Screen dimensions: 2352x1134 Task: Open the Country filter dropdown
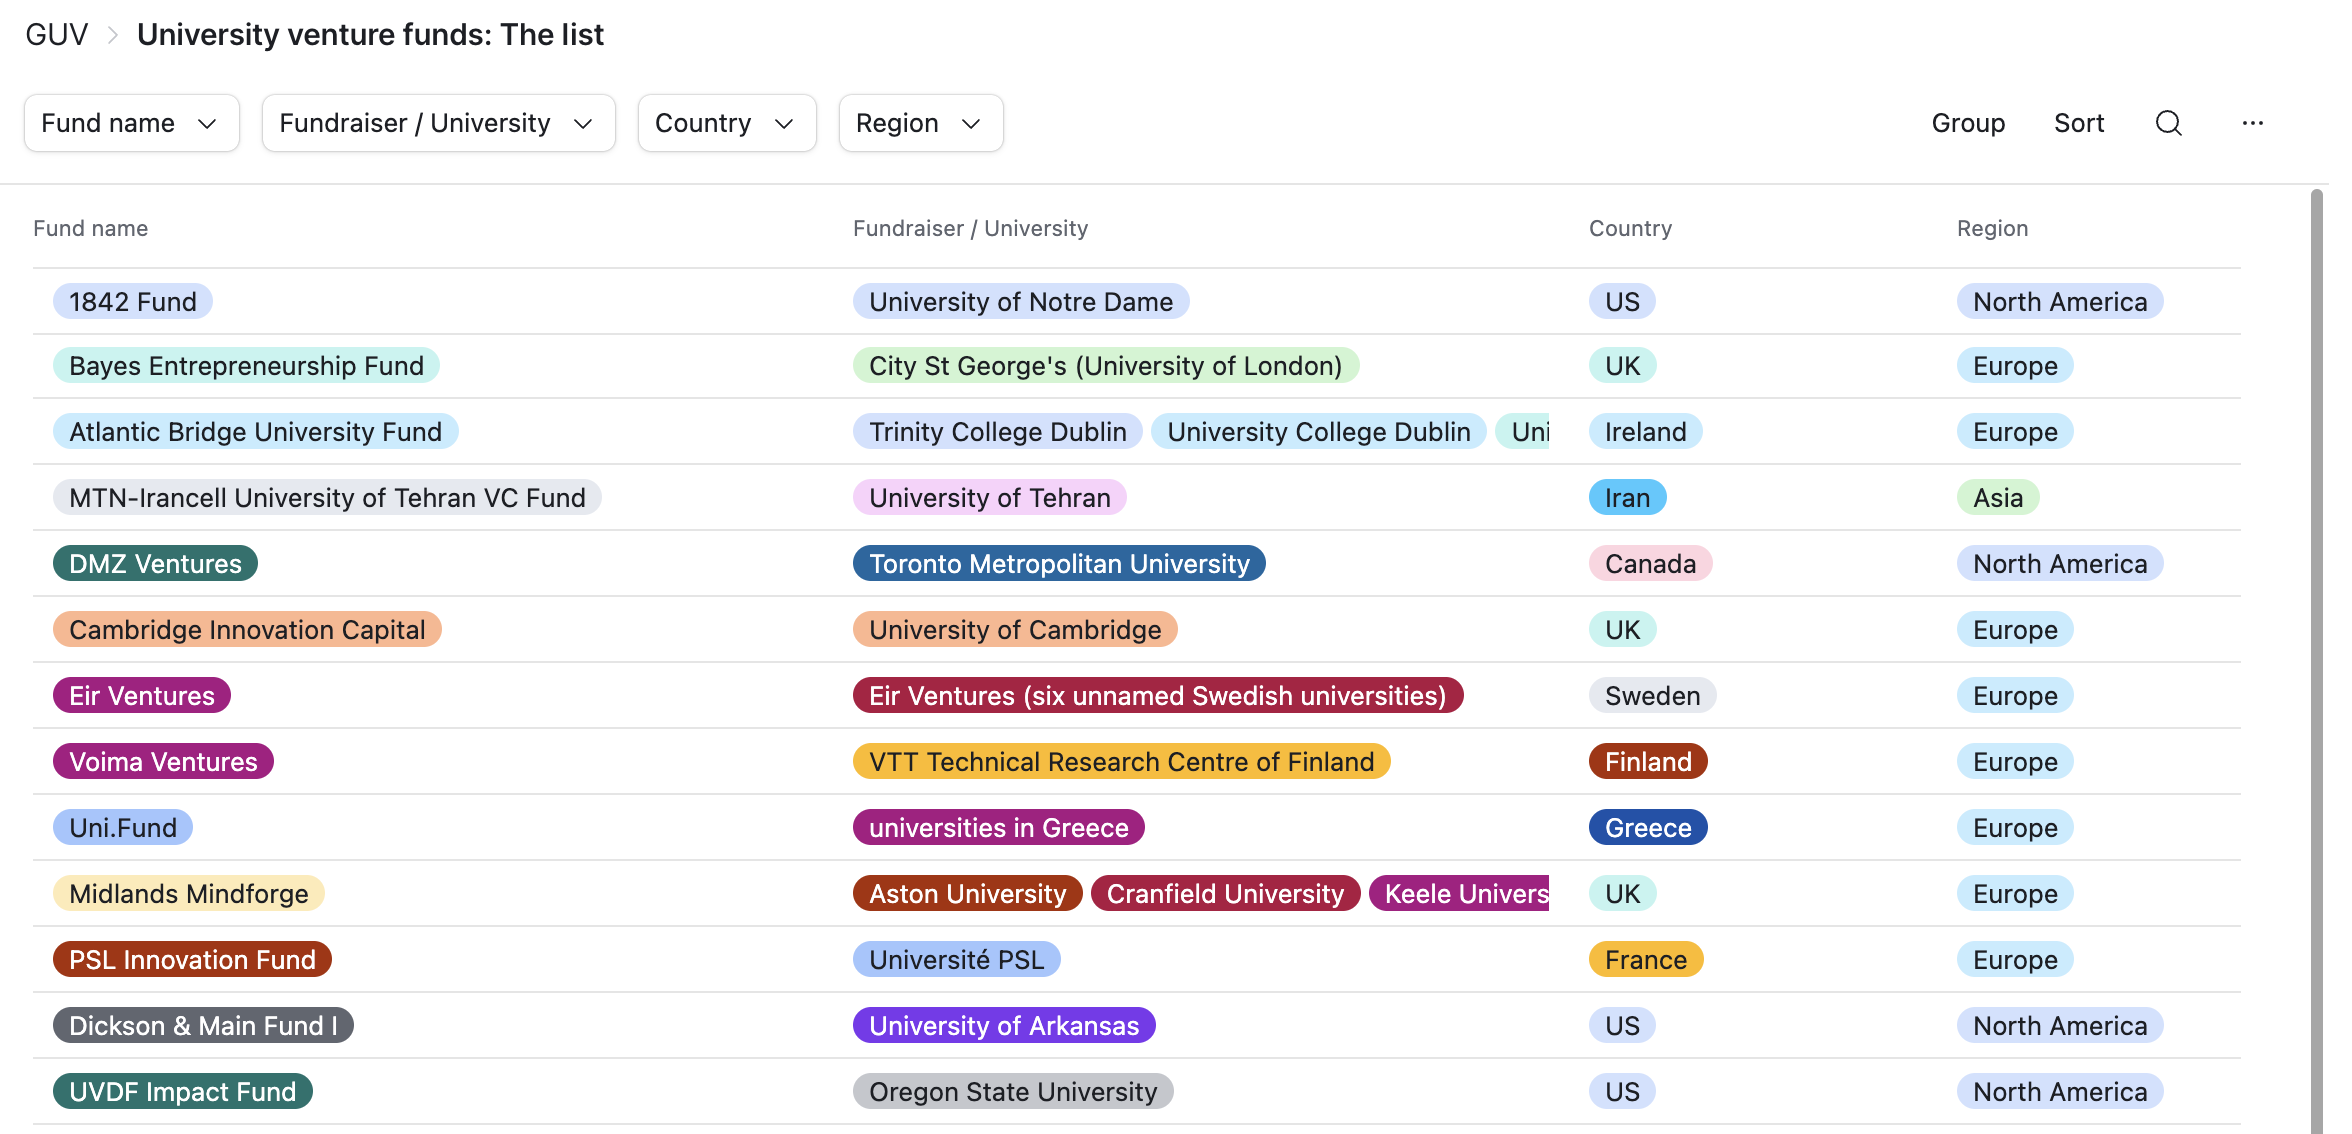click(x=726, y=123)
